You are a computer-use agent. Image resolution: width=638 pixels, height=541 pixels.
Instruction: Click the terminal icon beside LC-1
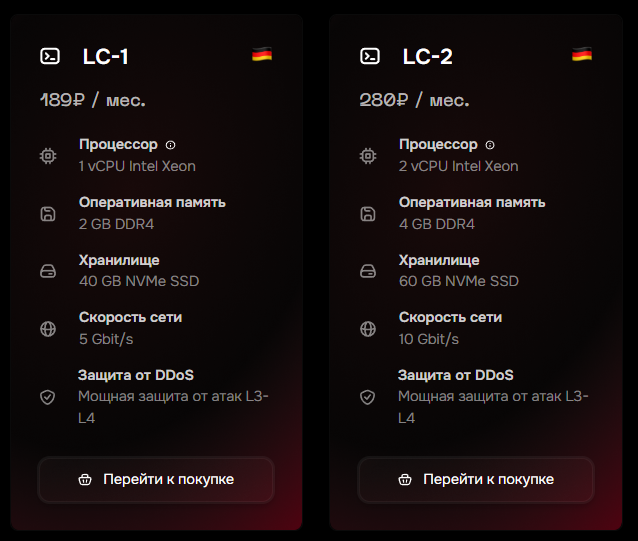pyautogui.click(x=50, y=56)
